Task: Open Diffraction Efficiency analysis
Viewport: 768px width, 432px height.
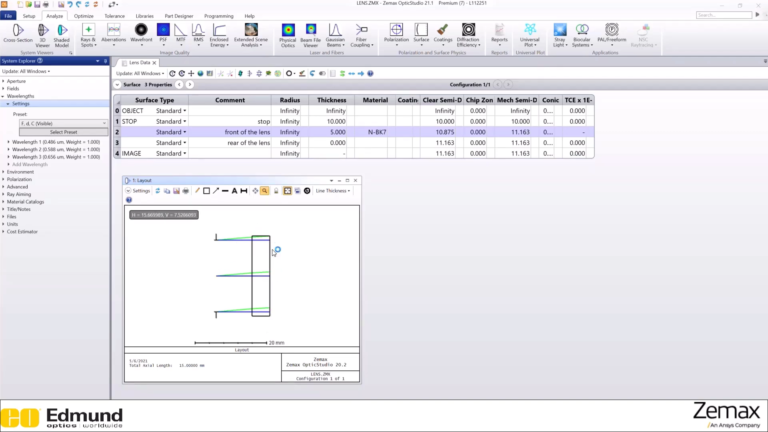Action: pos(468,35)
